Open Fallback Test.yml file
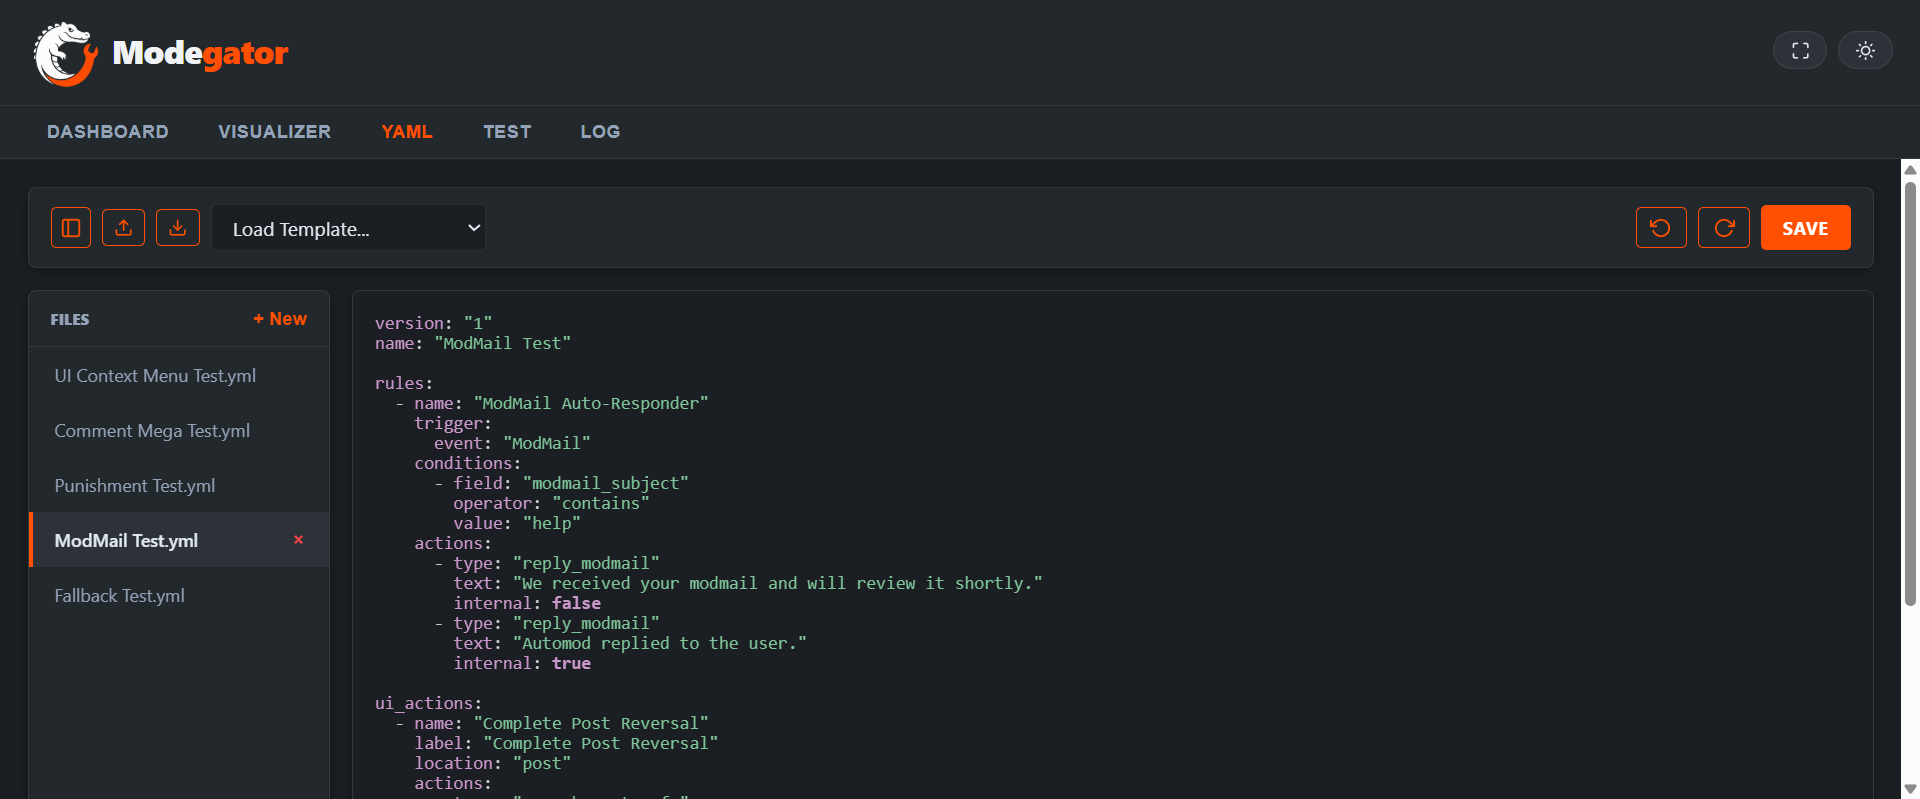This screenshot has width=1920, height=799. tap(179, 596)
